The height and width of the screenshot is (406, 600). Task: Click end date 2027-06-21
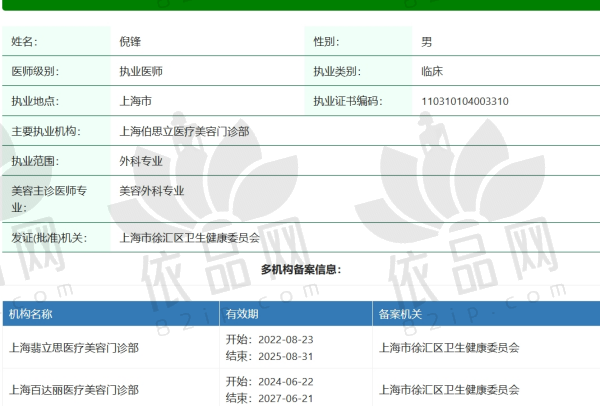click(x=286, y=398)
